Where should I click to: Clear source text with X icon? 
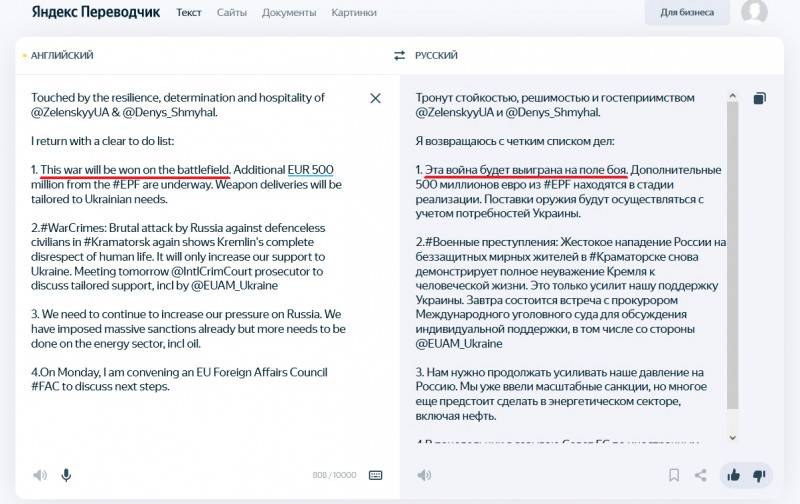tap(375, 98)
